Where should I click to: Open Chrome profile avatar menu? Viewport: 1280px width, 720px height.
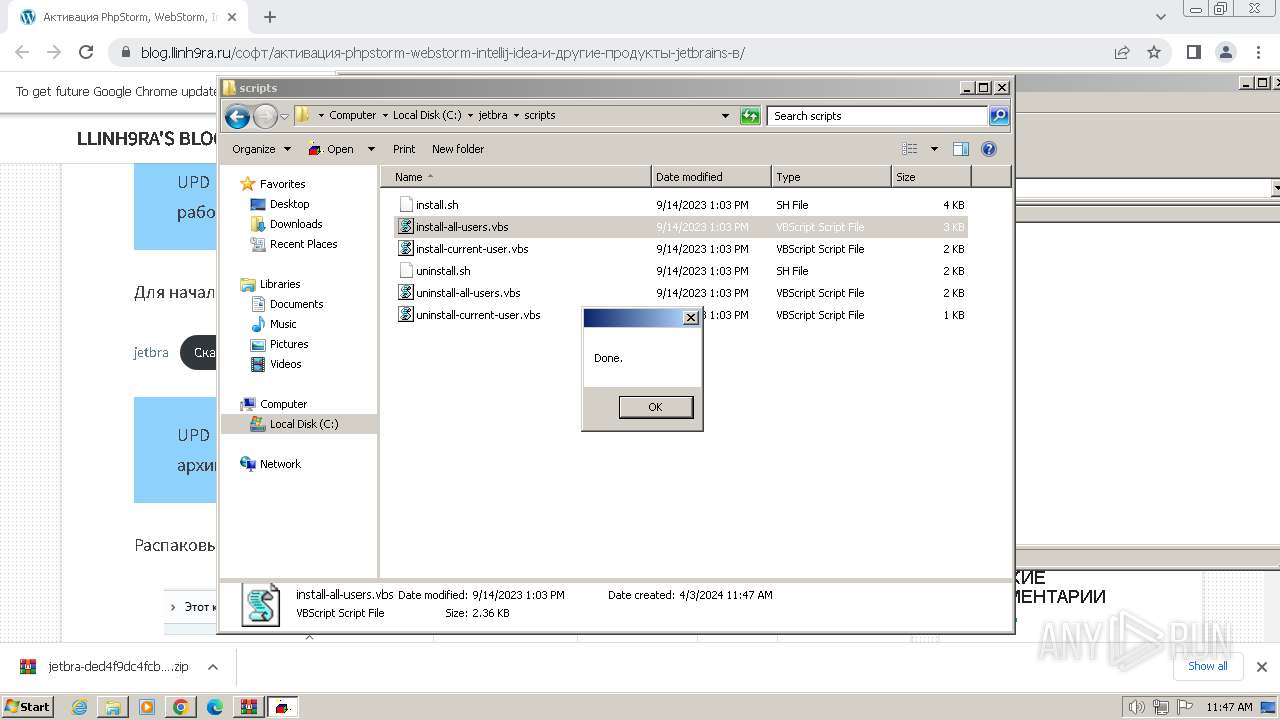1226,53
